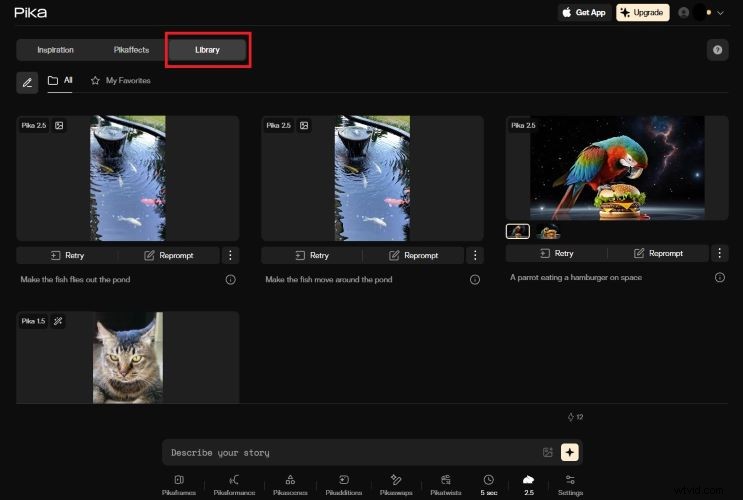
Task: Show info for parrot eating a hamburger
Action: pos(719,277)
